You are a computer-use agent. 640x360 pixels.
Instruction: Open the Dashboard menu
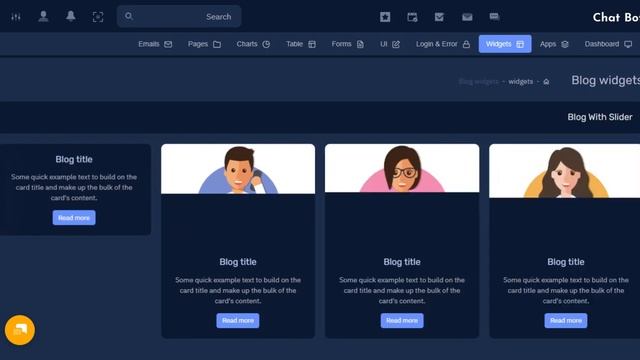click(608, 44)
